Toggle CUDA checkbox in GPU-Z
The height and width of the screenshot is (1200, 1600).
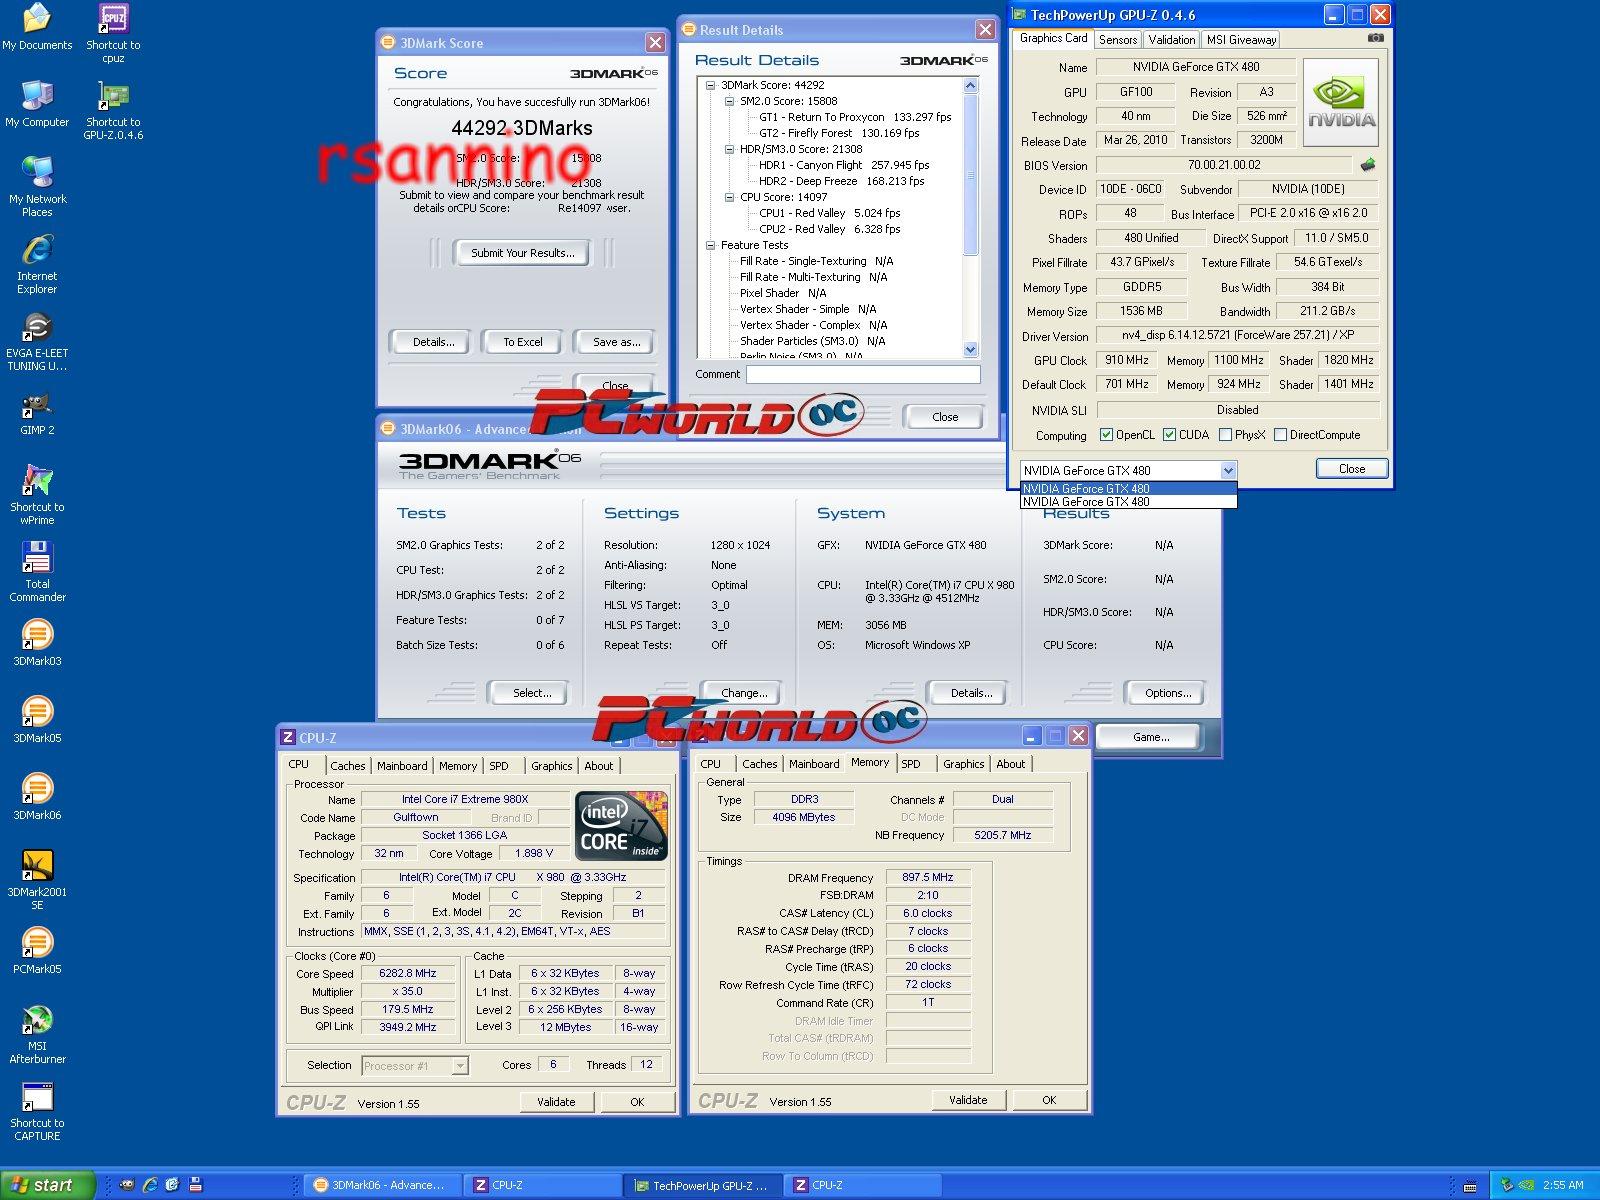(x=1169, y=435)
